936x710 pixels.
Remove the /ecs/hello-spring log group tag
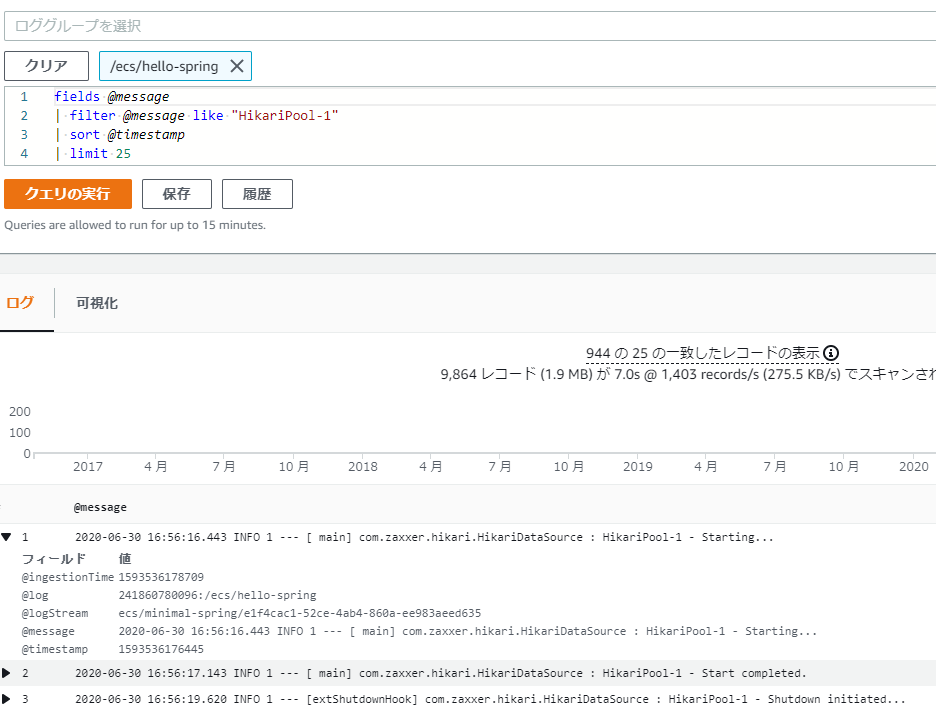point(237,66)
